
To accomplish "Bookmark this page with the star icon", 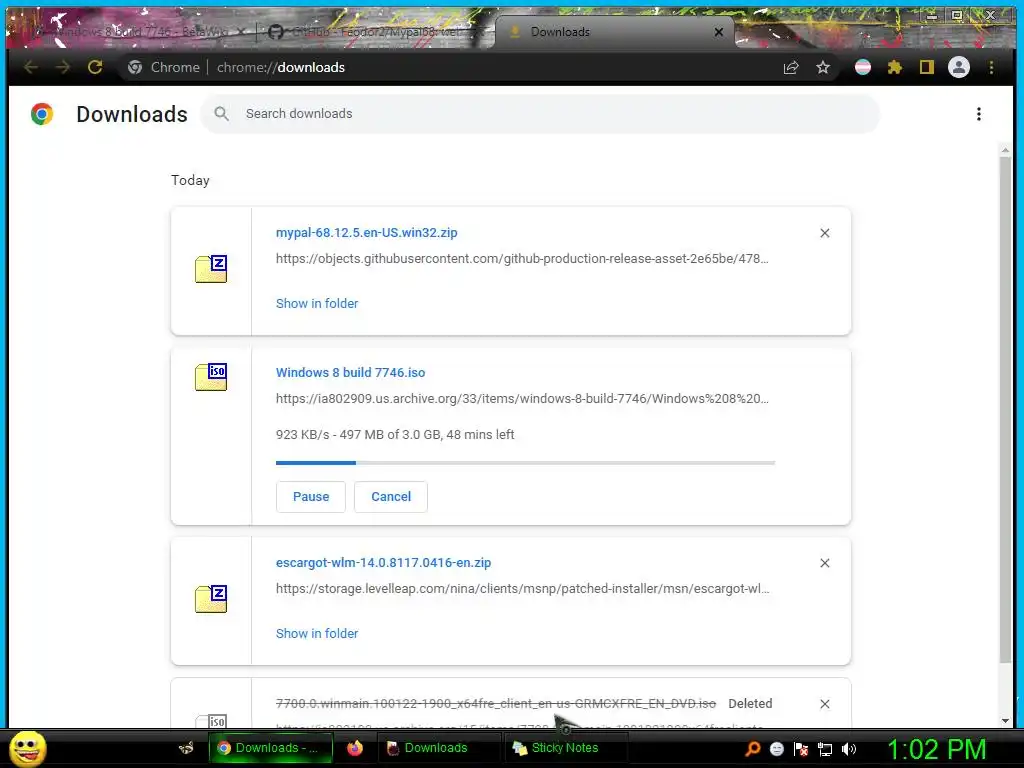I will tap(823, 67).
